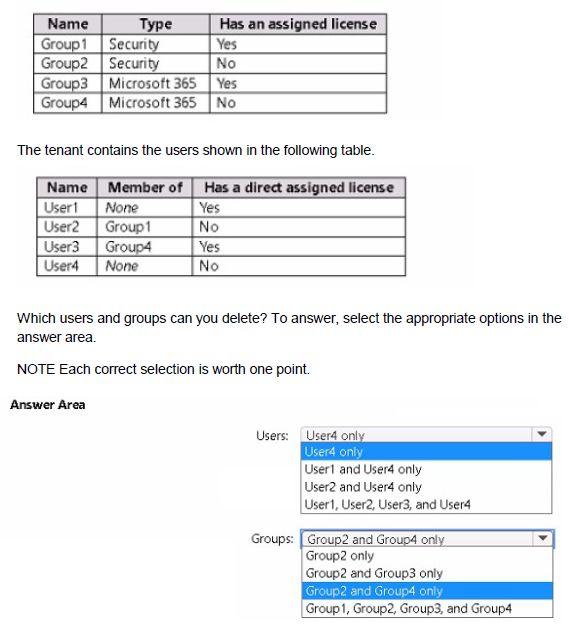Click 'Has an assigned license' column header

tap(298, 24)
